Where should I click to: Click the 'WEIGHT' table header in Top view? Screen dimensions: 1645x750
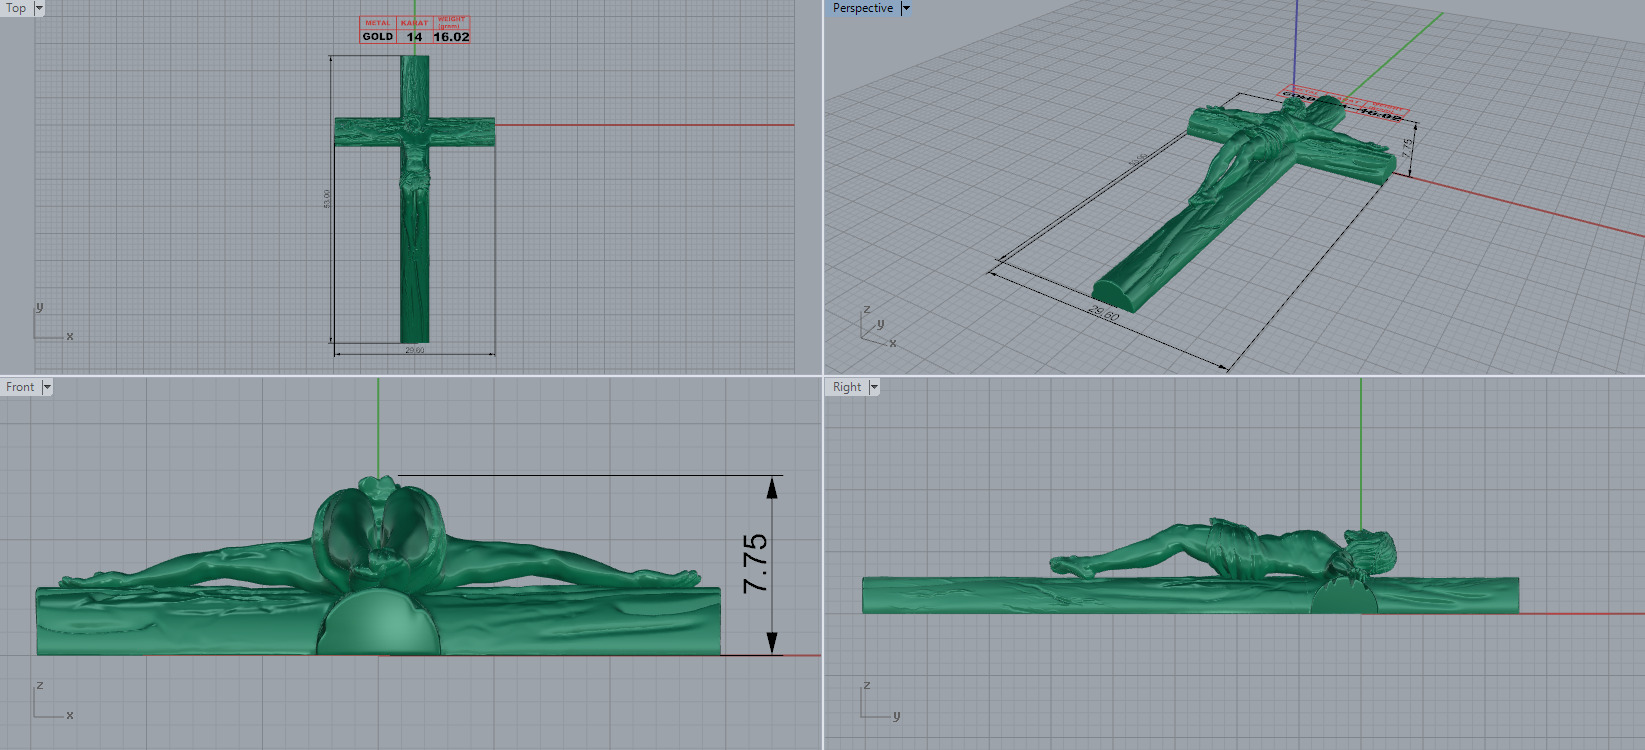[x=451, y=21]
